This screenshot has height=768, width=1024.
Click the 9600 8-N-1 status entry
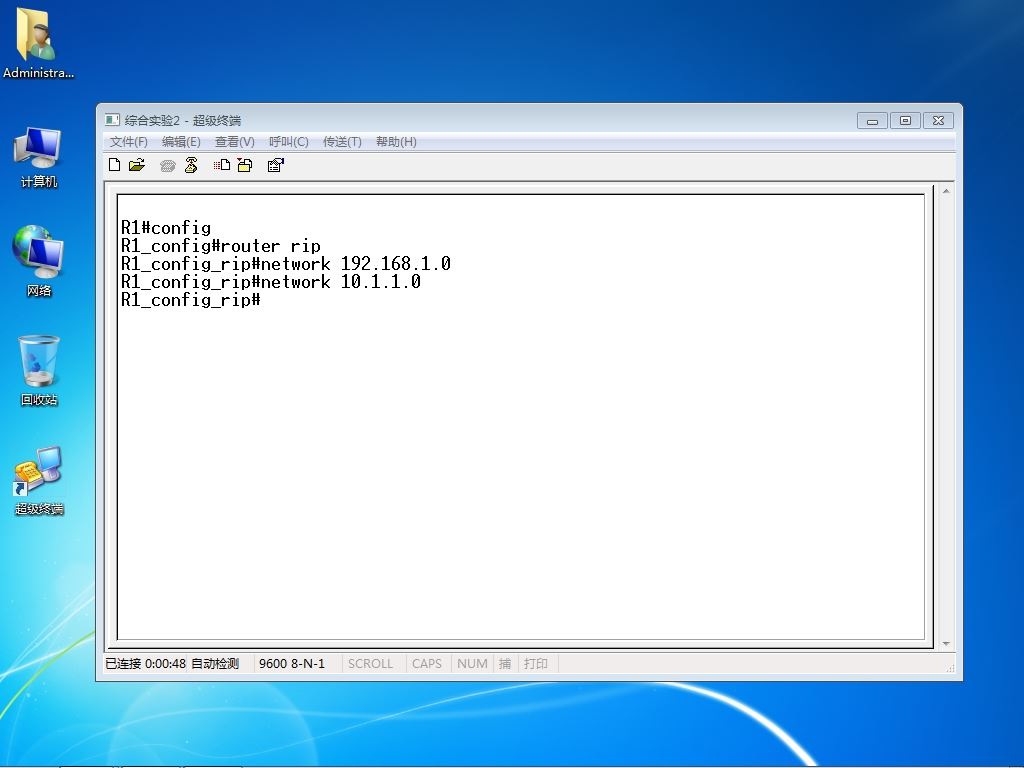point(292,664)
